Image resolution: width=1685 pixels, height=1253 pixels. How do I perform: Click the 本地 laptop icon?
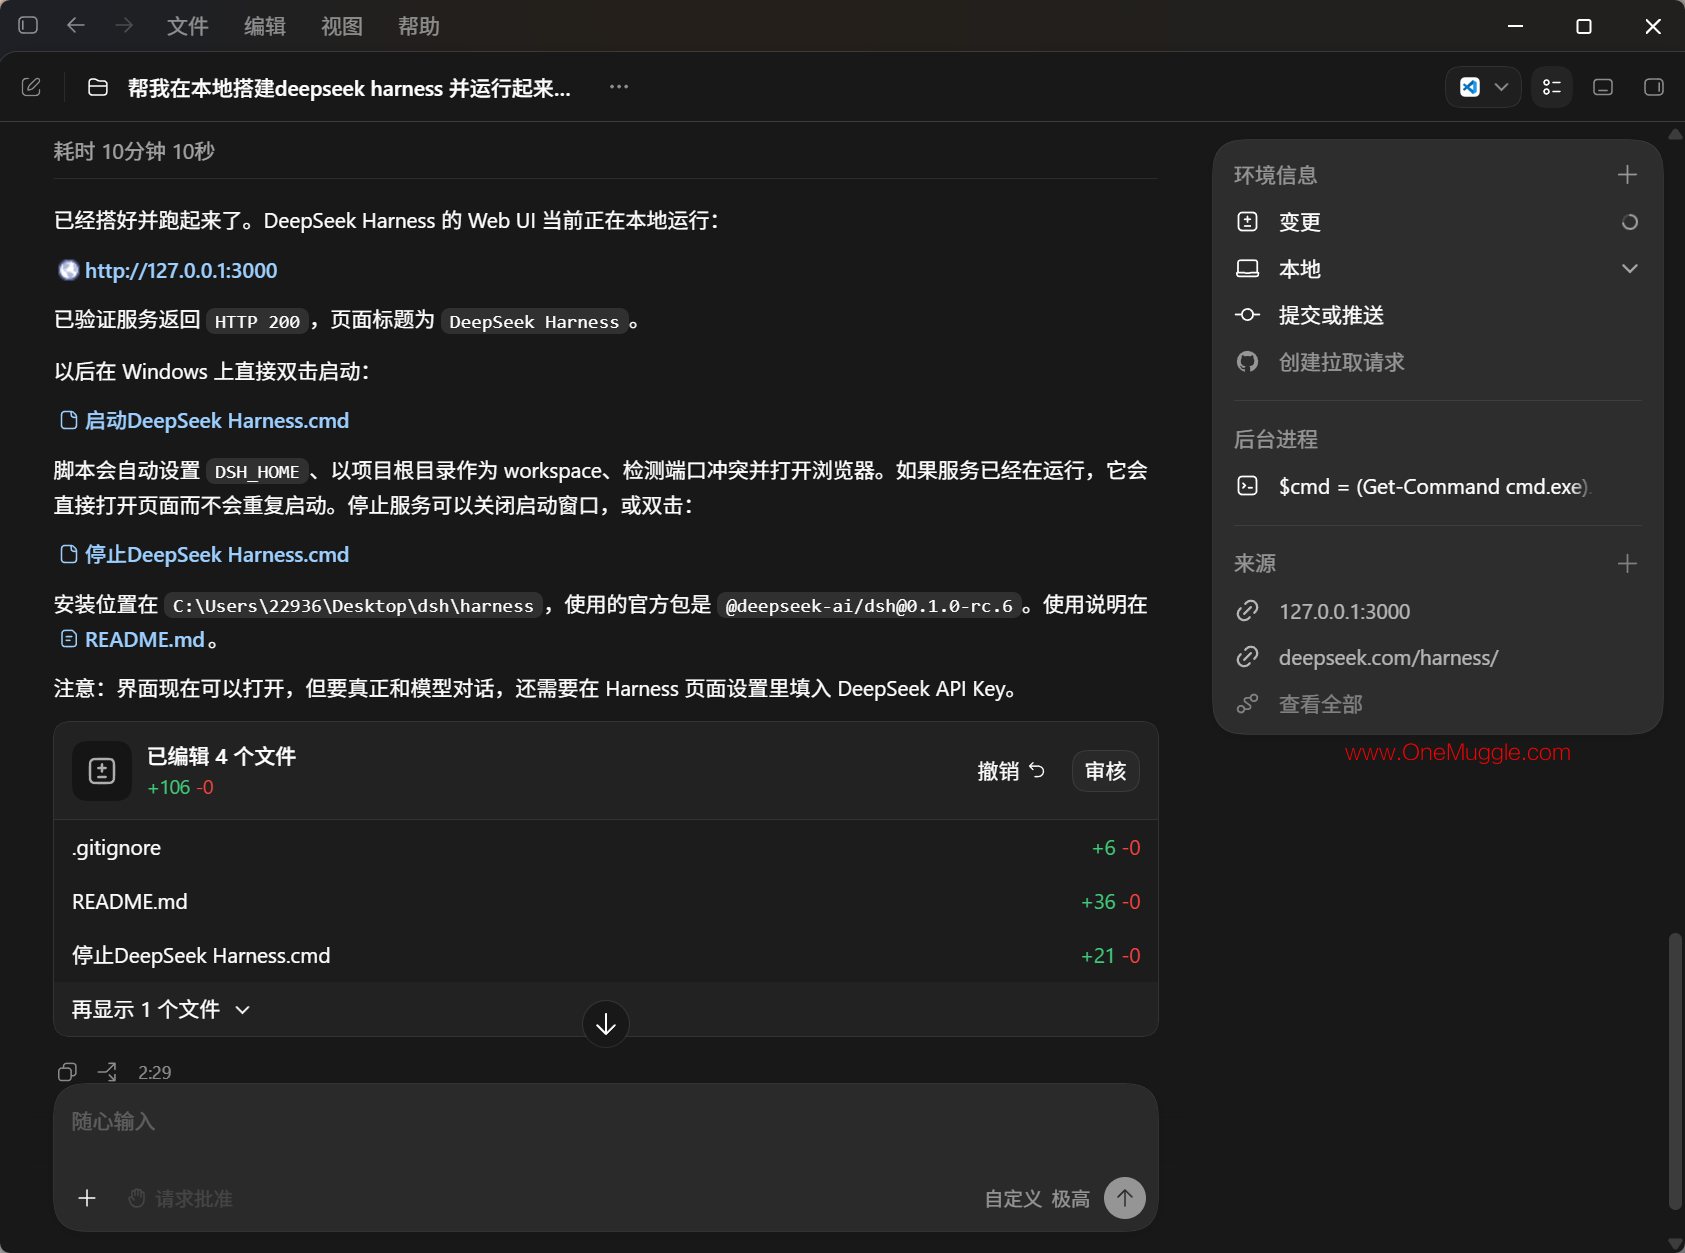click(1247, 269)
